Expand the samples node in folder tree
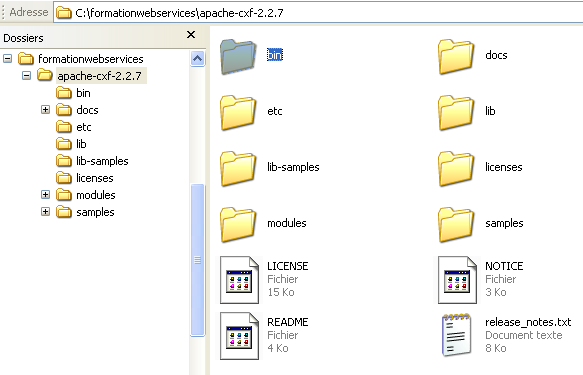 click(45, 212)
